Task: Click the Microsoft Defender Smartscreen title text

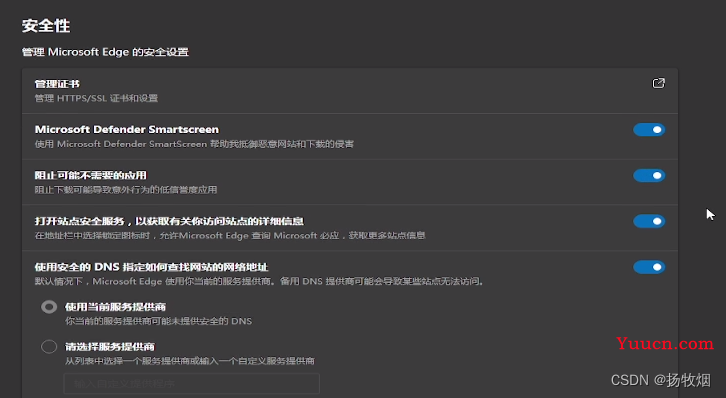Action: tap(127, 130)
